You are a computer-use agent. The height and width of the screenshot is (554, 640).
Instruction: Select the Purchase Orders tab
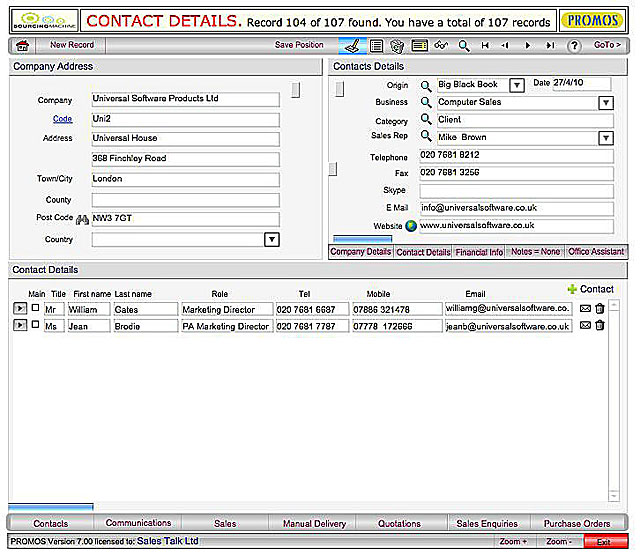click(x=577, y=524)
